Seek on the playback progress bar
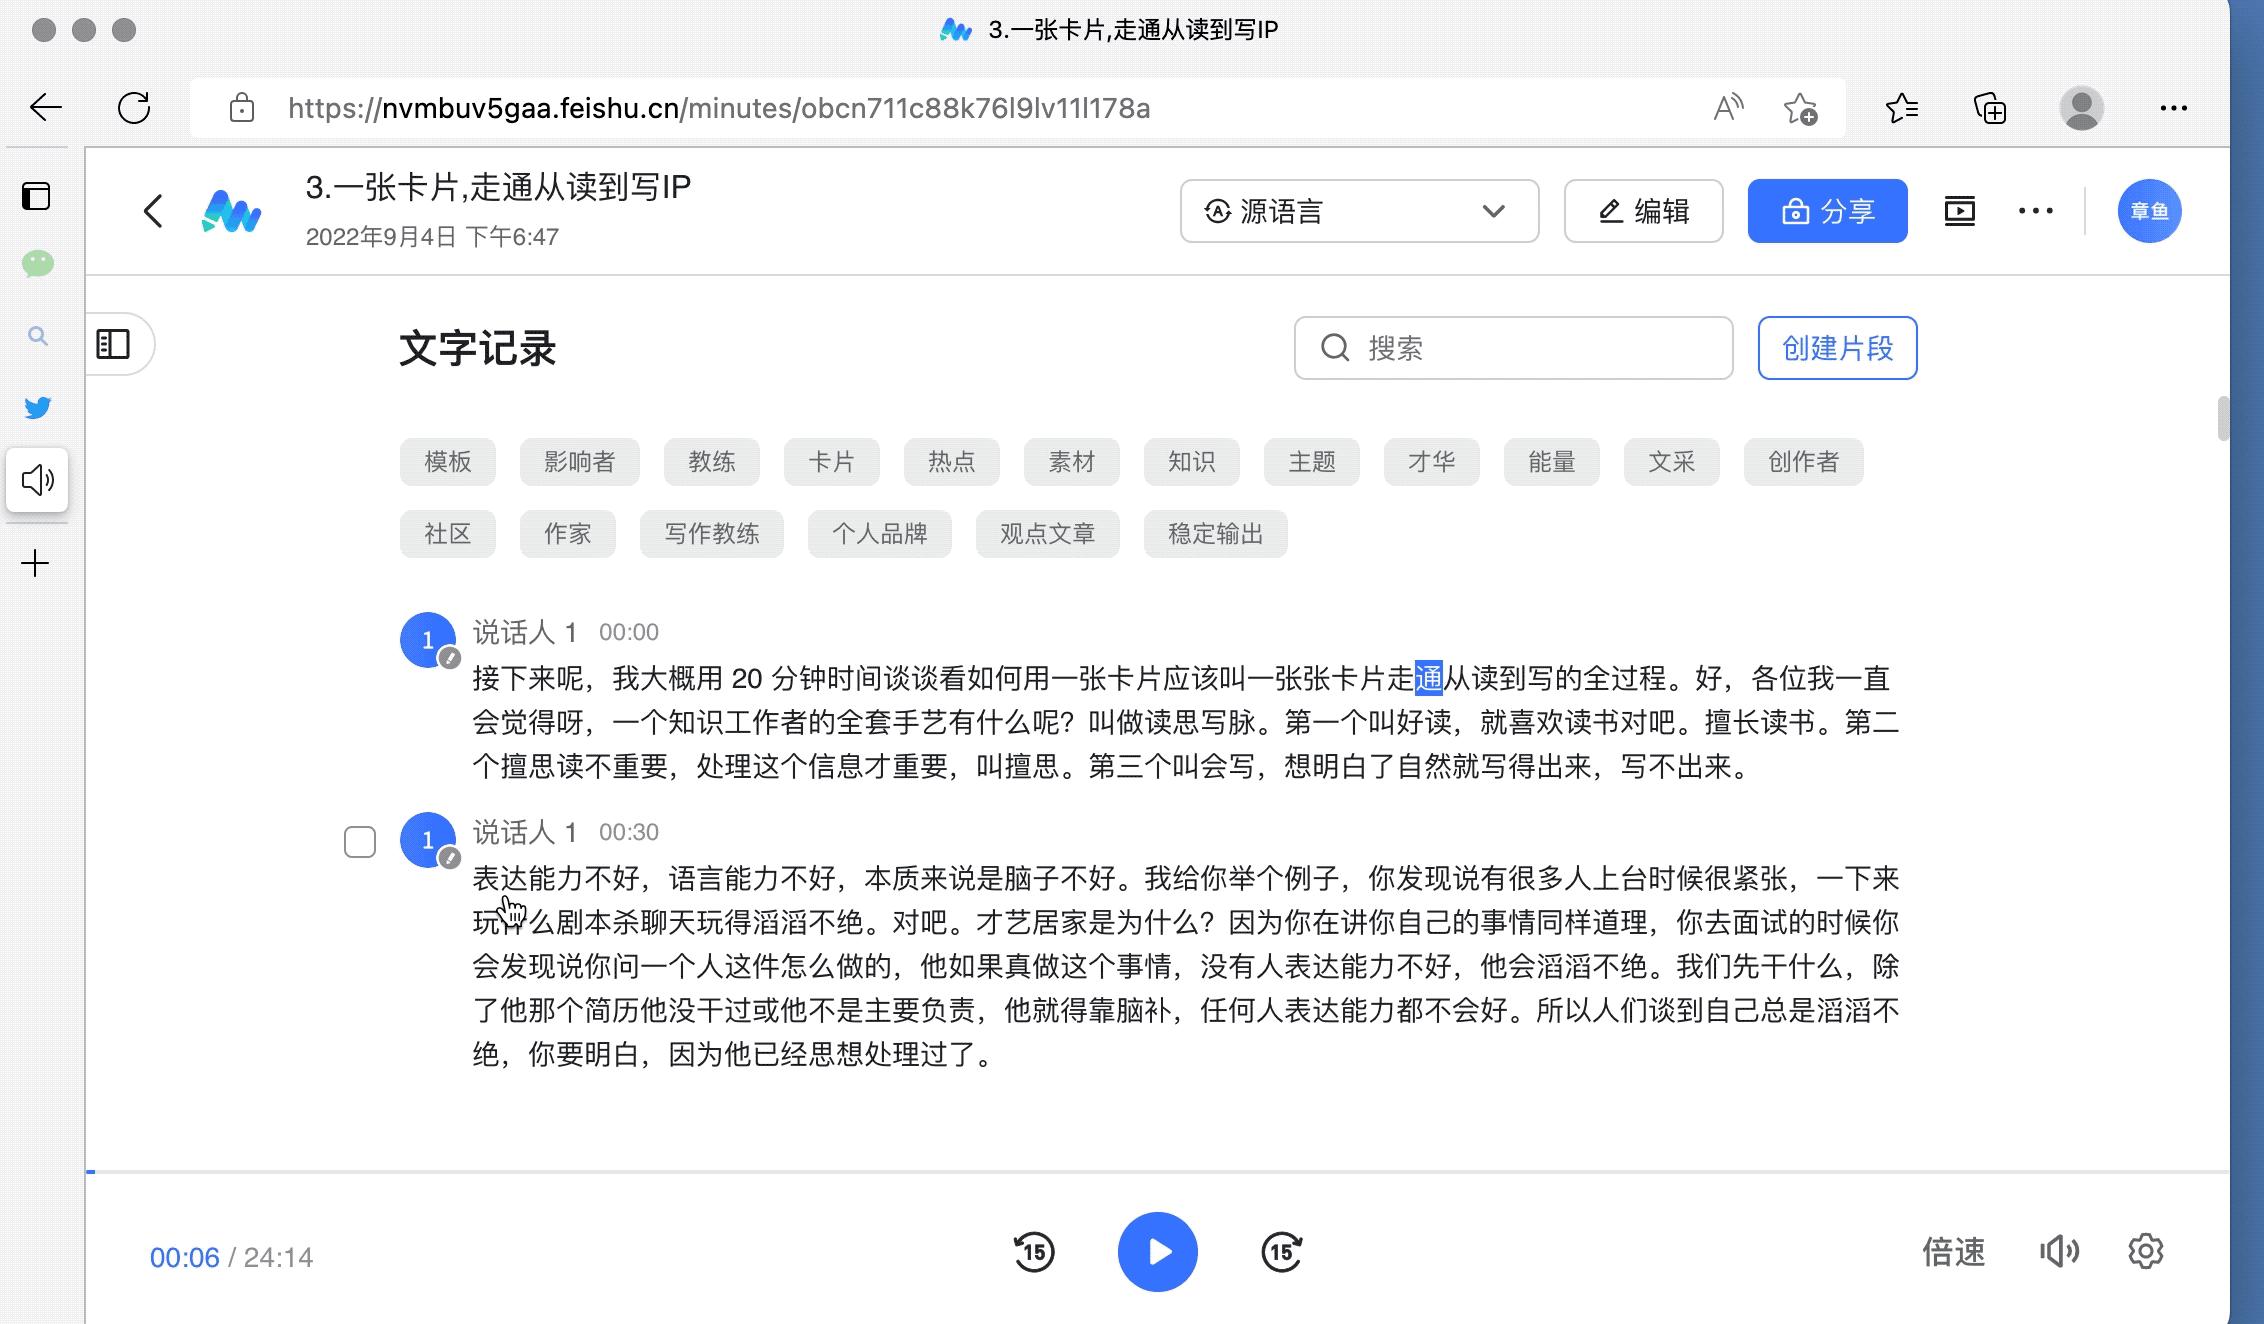The width and height of the screenshot is (2264, 1324). coord(1157,1171)
